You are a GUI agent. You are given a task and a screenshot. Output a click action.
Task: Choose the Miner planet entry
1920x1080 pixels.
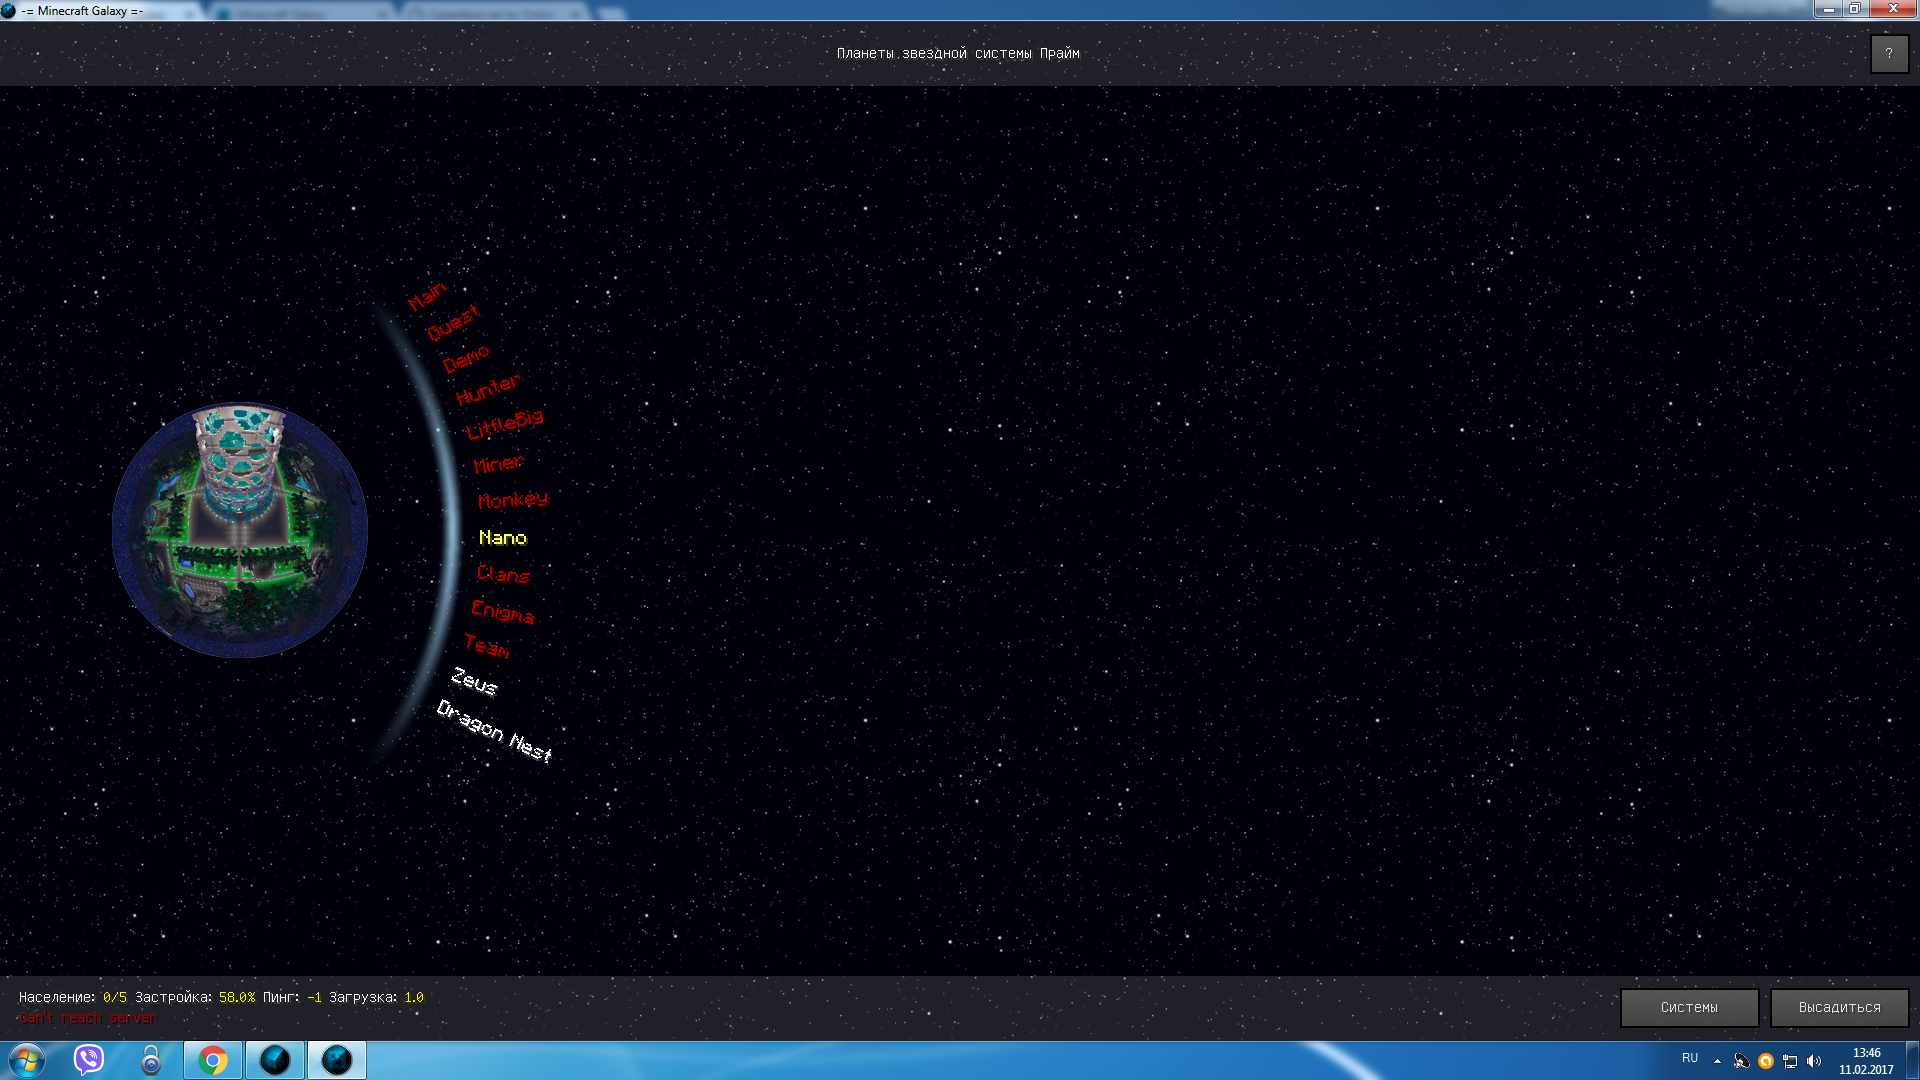pyautogui.click(x=498, y=464)
